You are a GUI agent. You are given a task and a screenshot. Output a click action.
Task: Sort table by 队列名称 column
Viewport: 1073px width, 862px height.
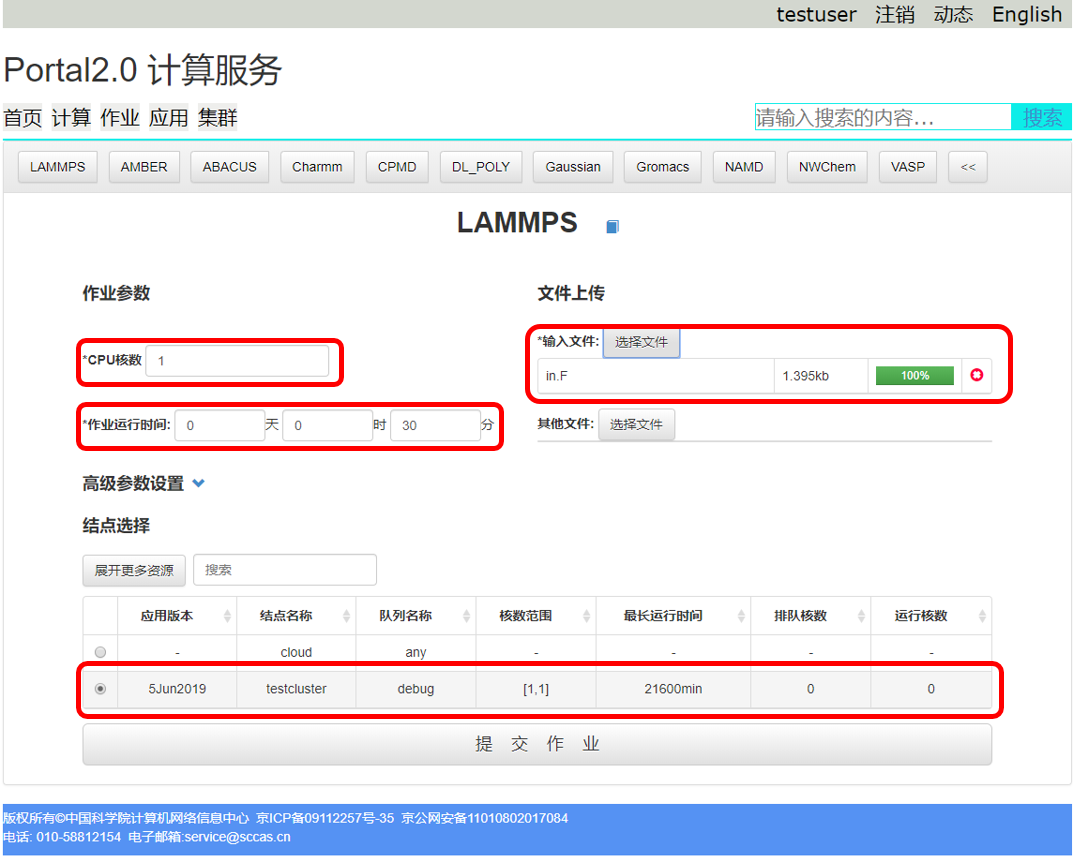click(466, 616)
